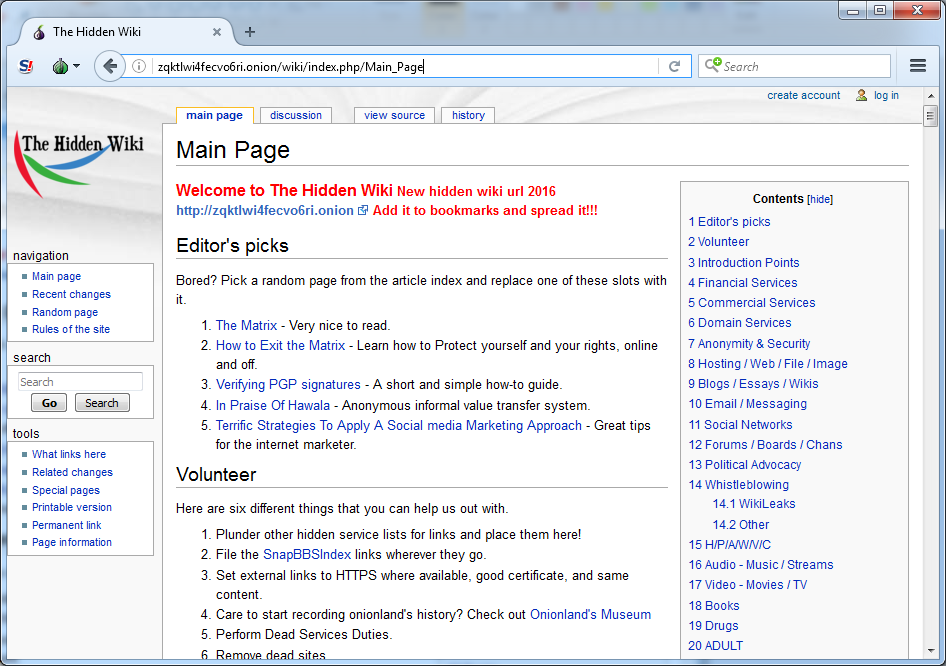Jump to 1 Editor's picks in Contents

[x=729, y=222]
